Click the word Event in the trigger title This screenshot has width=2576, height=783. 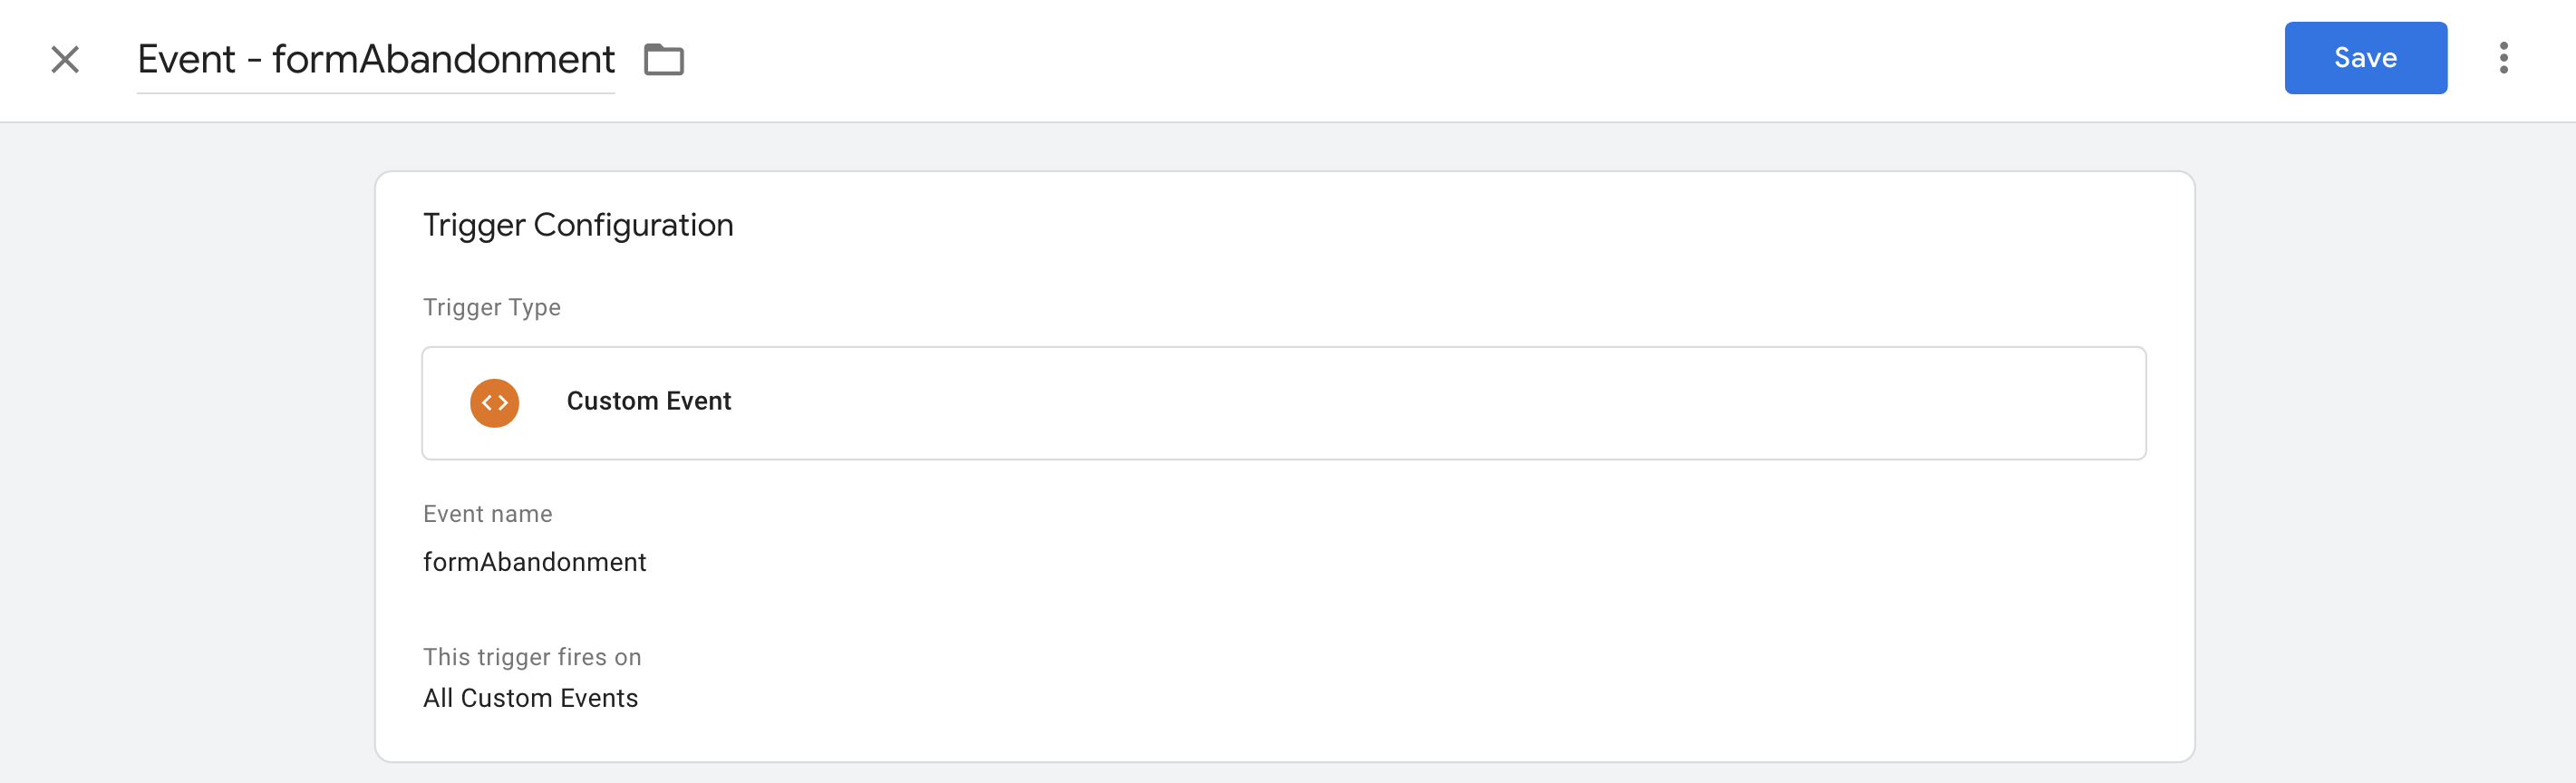point(186,60)
